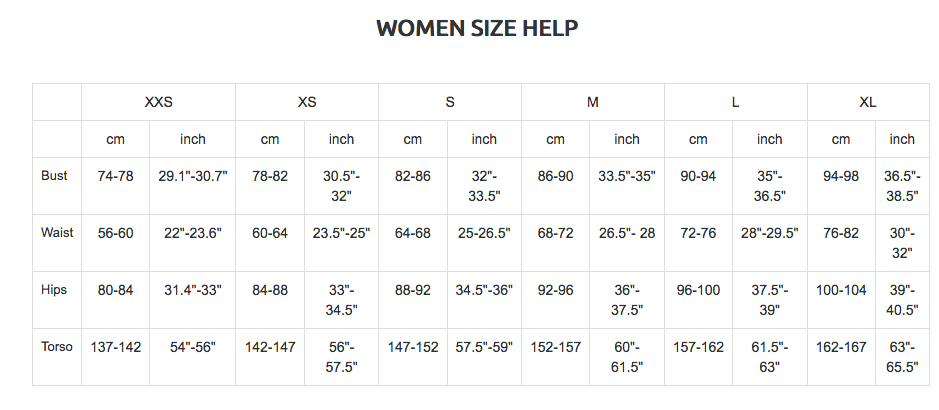Select the 57.5"-59" torso inch cell
939x410 pixels.
pyautogui.click(x=484, y=347)
